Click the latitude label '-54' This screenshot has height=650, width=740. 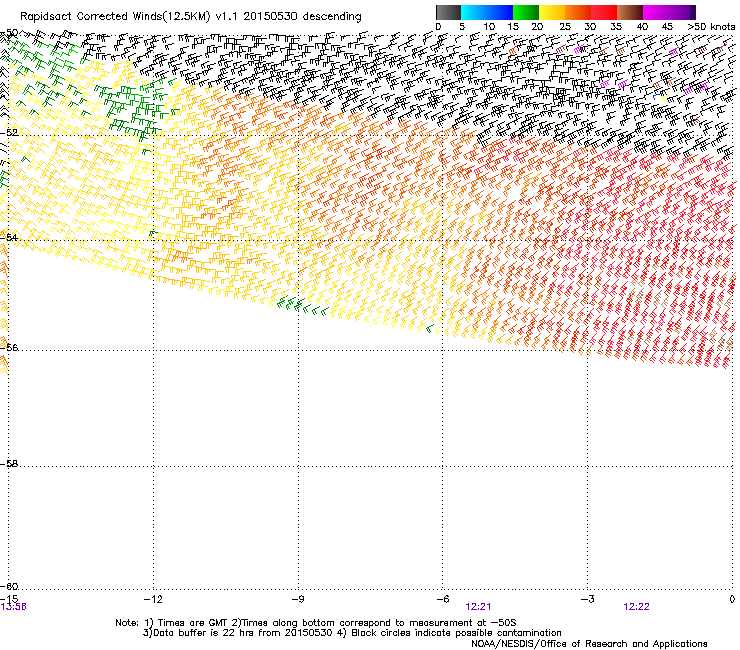(x=9, y=237)
